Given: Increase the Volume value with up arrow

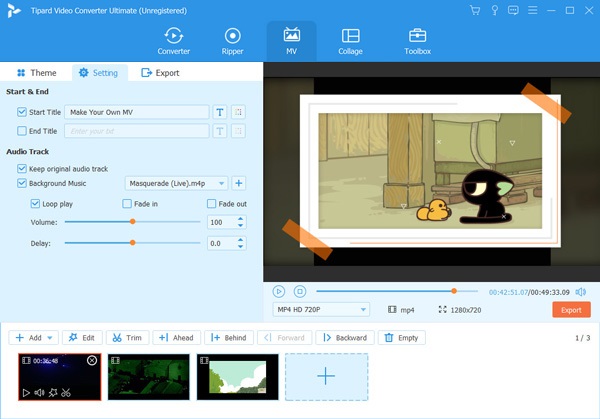Looking at the screenshot, I should coord(240,219).
